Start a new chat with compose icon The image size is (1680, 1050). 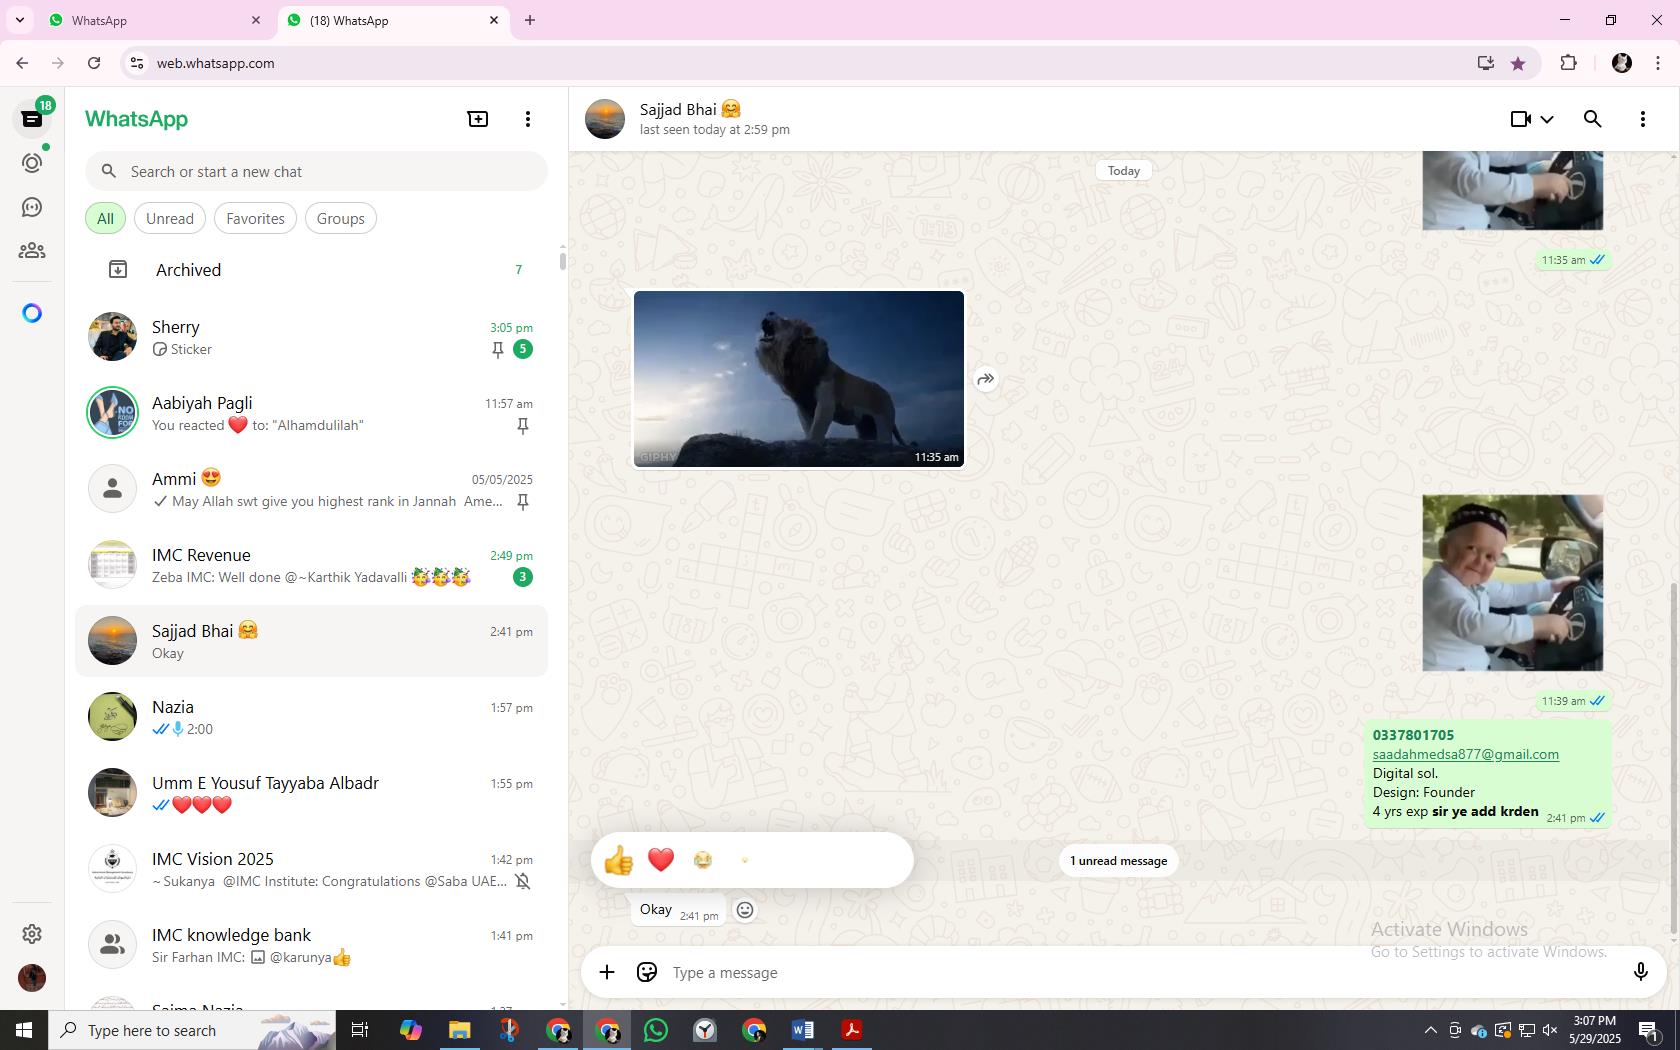tap(478, 119)
